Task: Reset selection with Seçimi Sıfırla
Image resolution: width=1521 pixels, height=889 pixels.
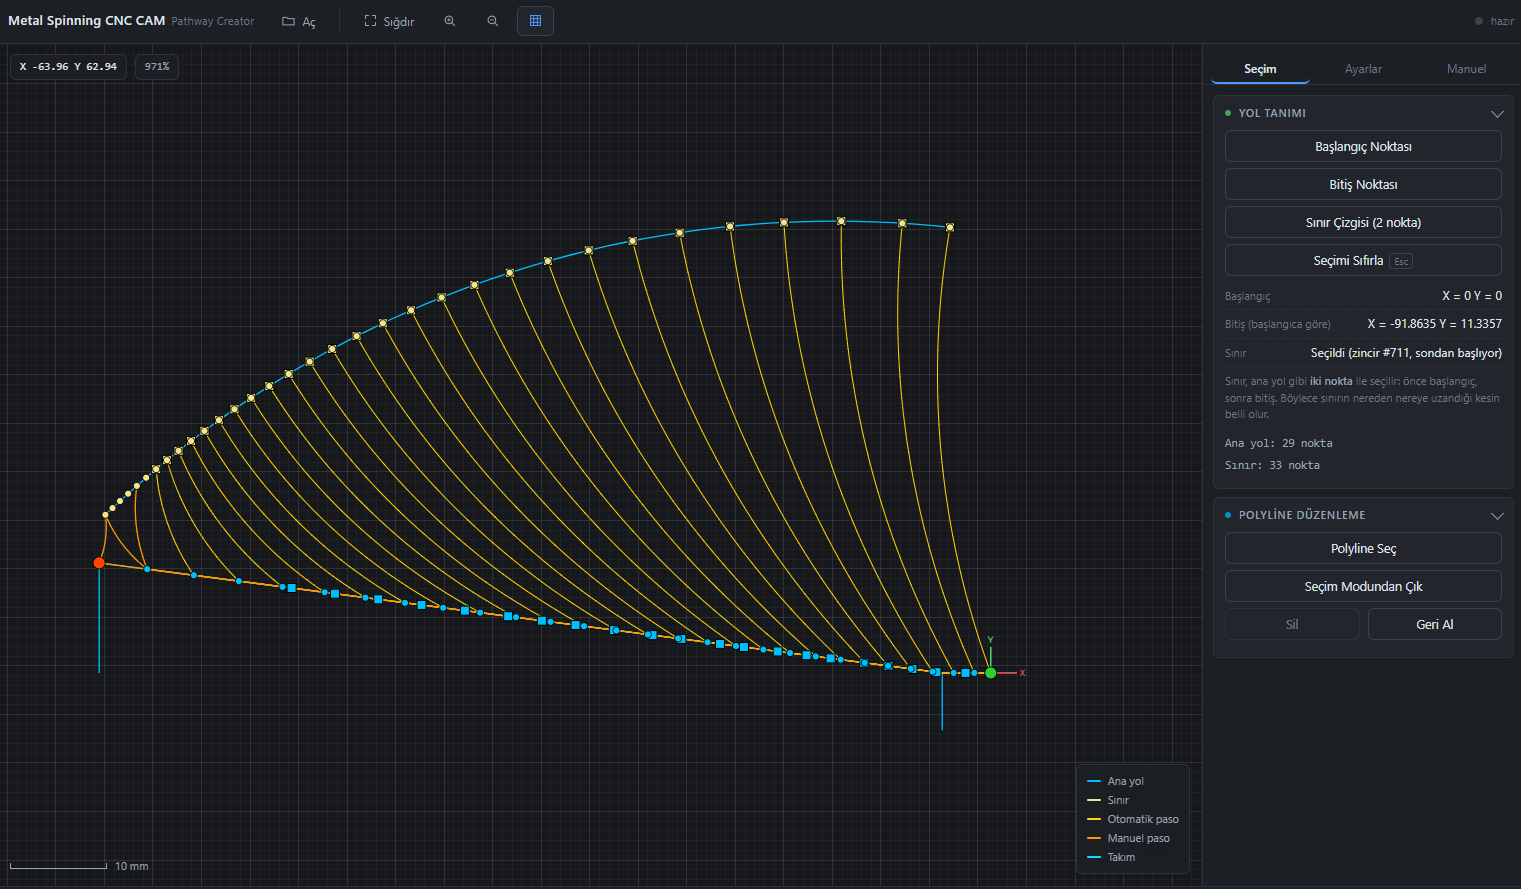Action: (x=1363, y=260)
